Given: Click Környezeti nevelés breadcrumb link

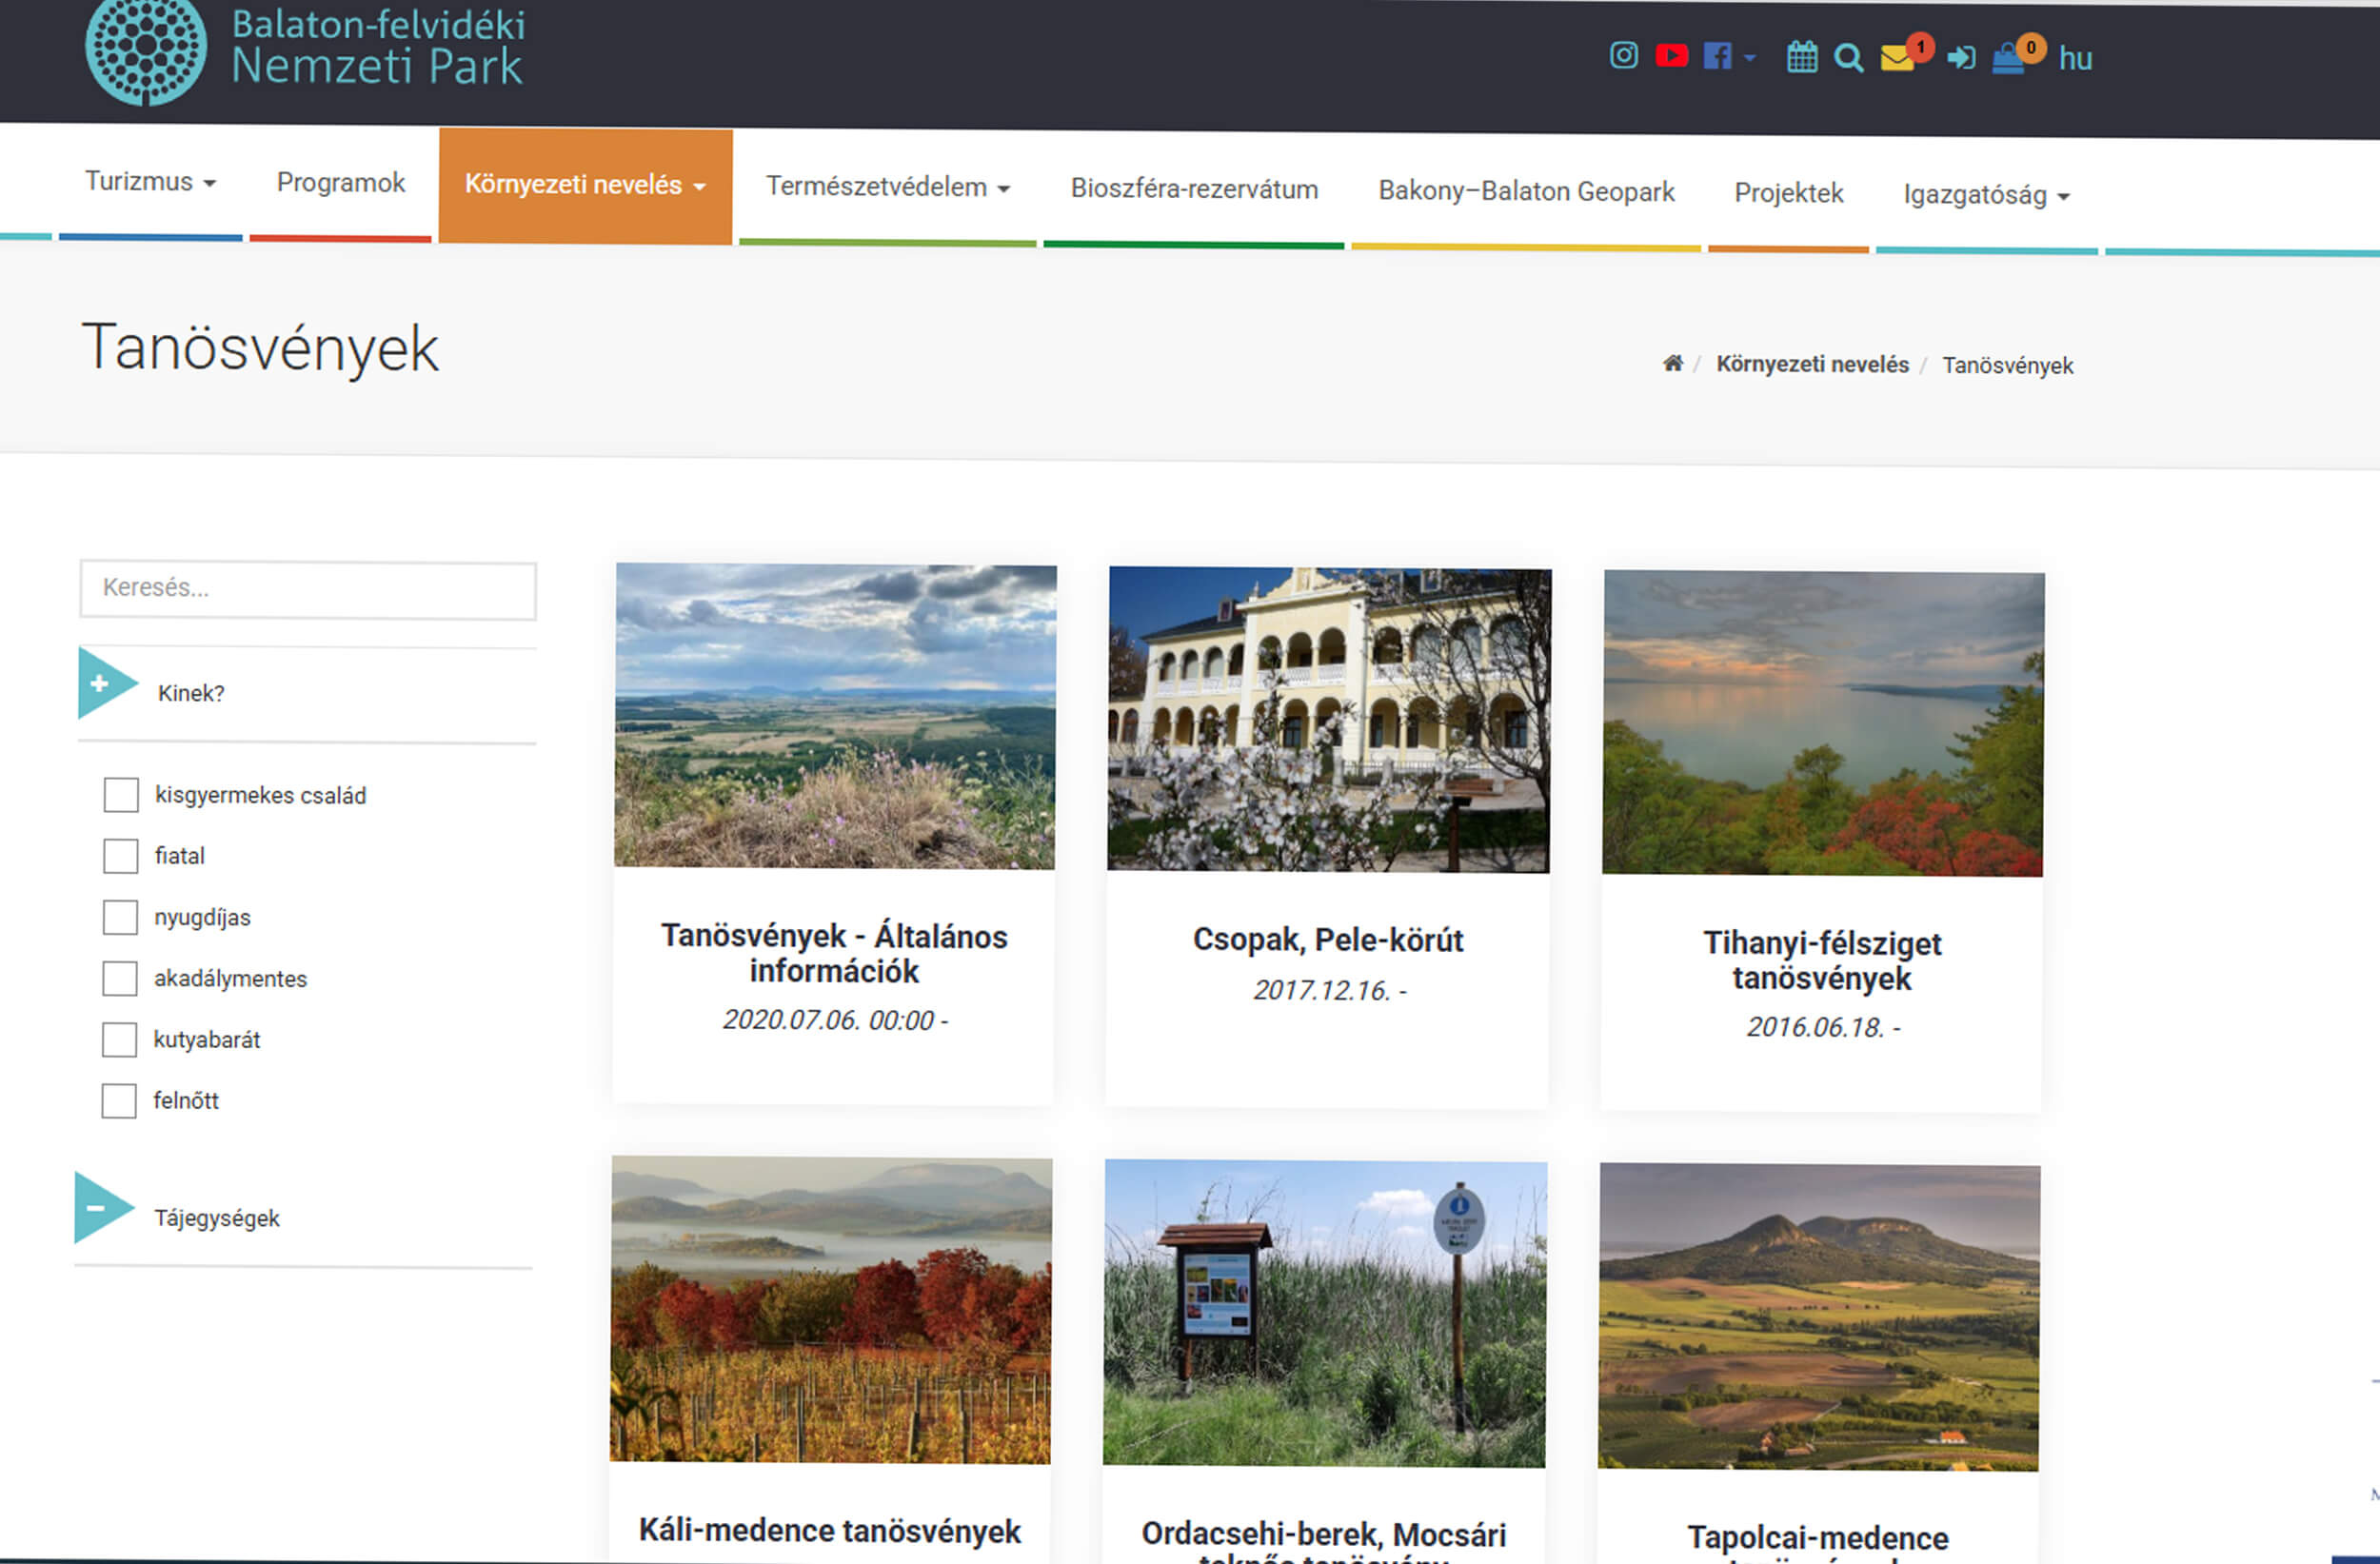Looking at the screenshot, I should pos(1811,365).
